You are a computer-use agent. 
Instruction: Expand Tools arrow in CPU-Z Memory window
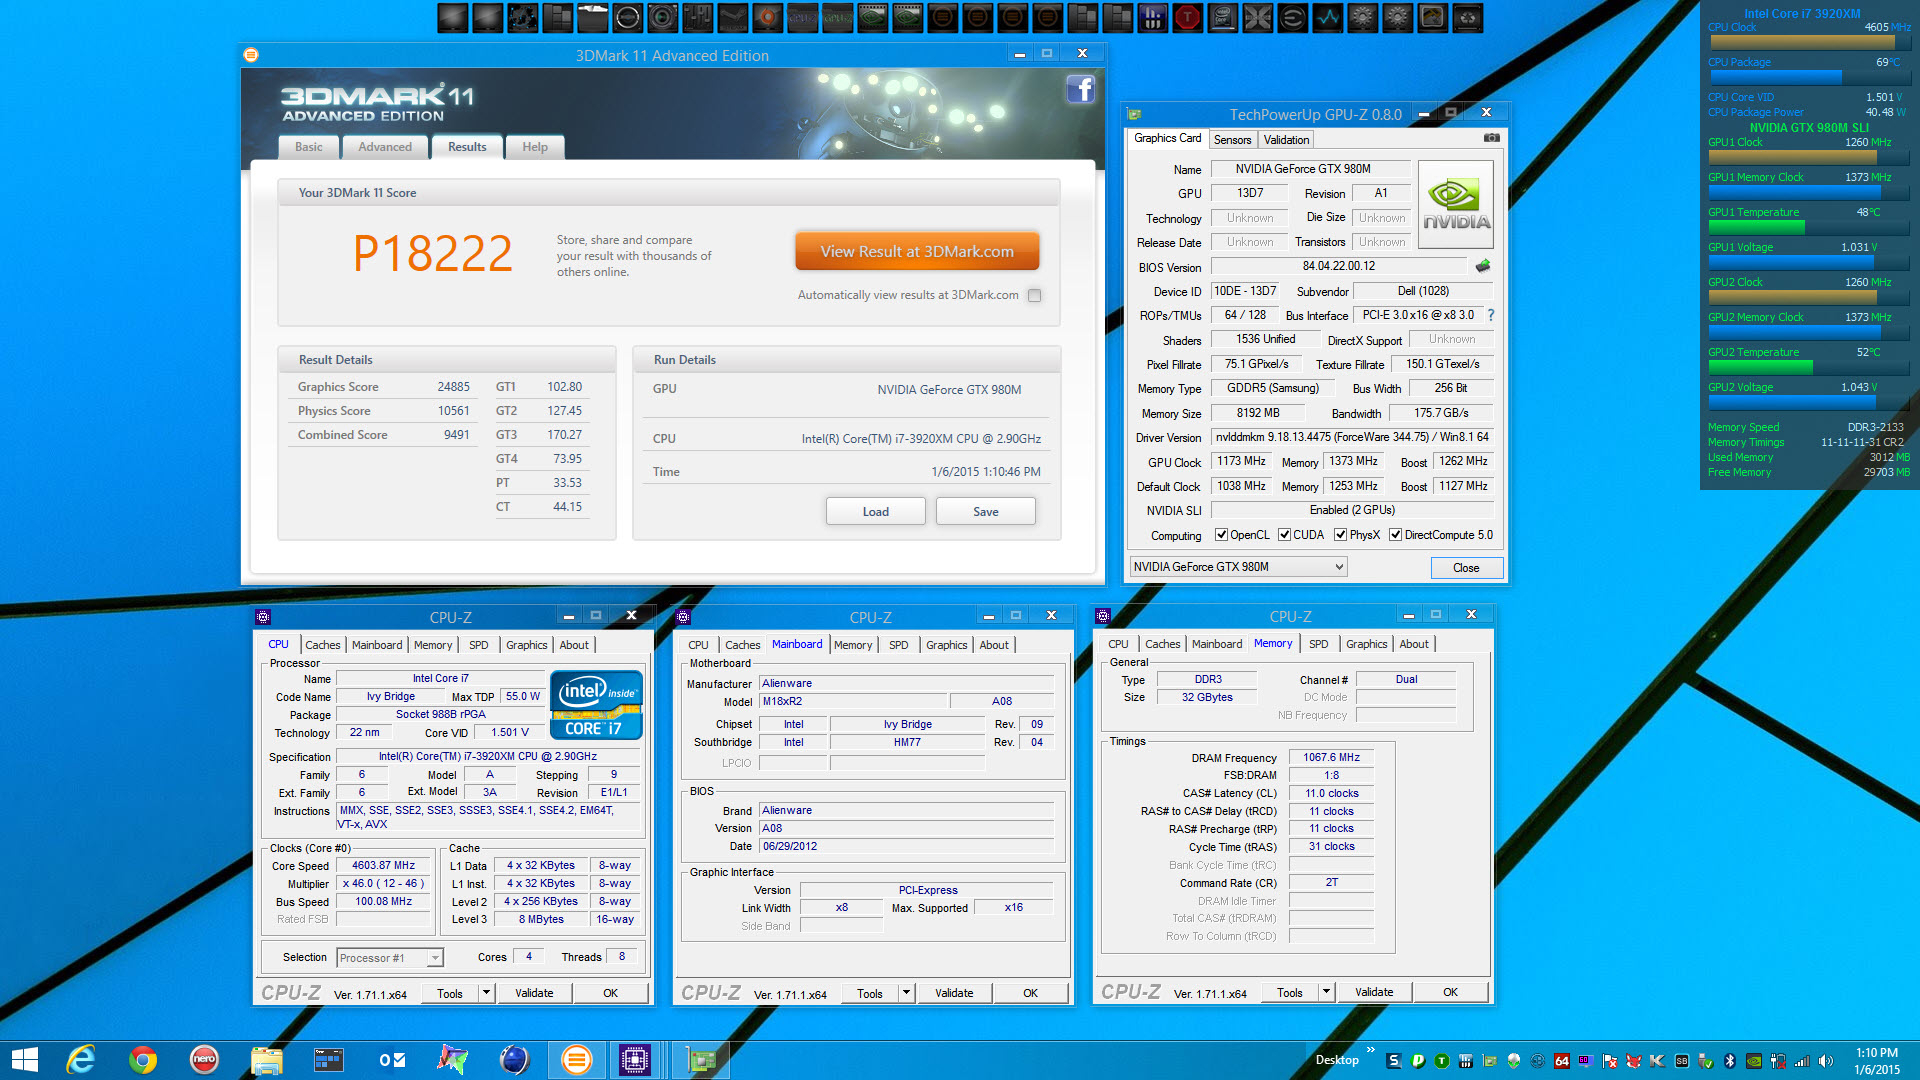(x=1326, y=993)
